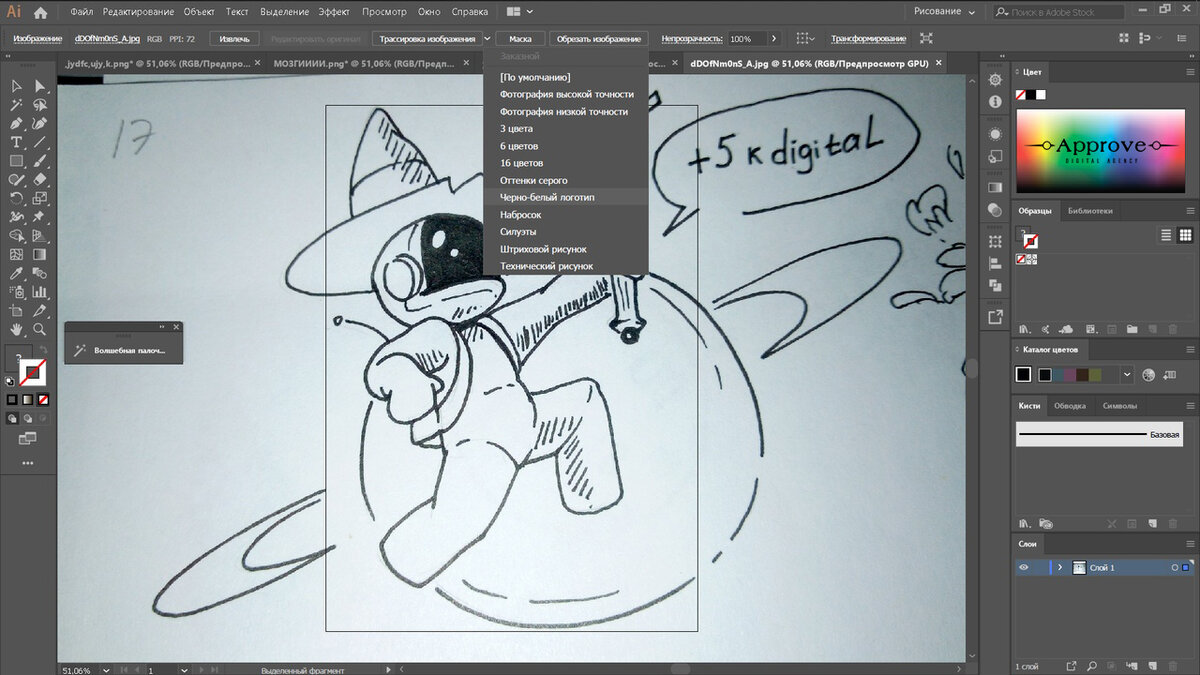Enable Draw Normal mode
This screenshot has height=675, width=1200.
coord(13,418)
